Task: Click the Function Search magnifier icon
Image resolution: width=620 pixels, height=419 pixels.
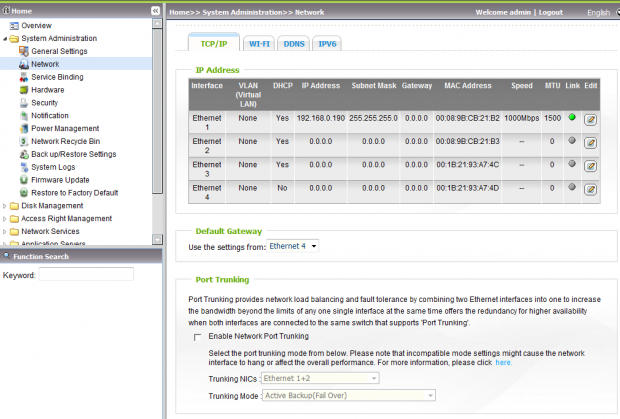Action: (x=6, y=256)
